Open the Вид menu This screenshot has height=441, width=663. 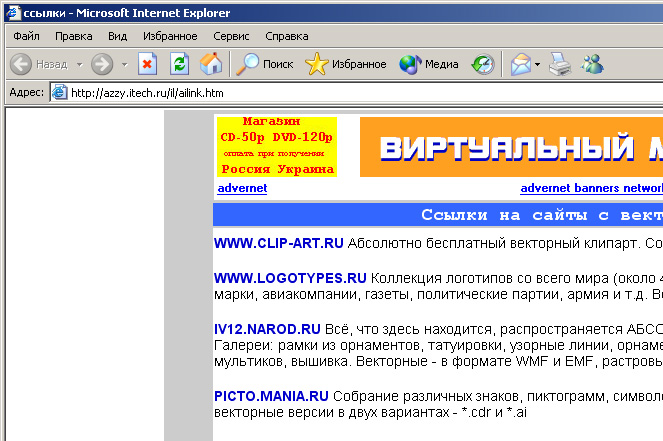tap(117, 36)
